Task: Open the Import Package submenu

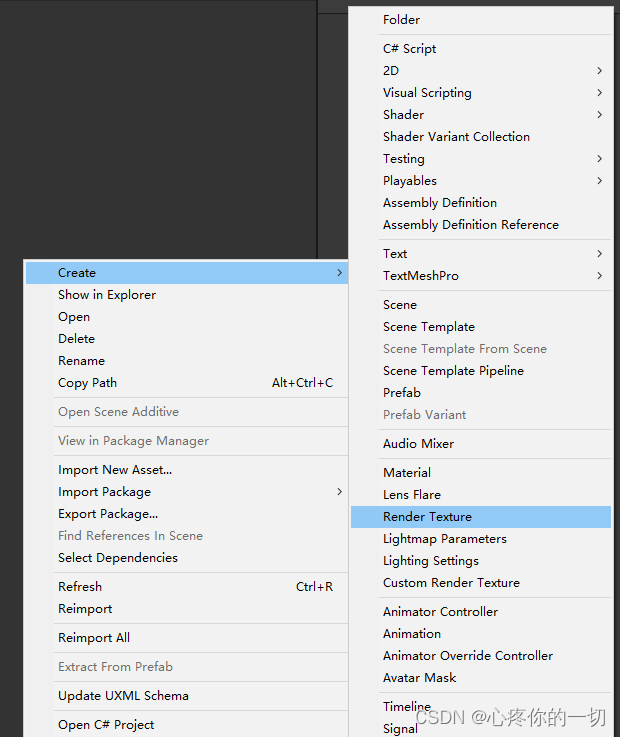Action: pyautogui.click(x=105, y=492)
